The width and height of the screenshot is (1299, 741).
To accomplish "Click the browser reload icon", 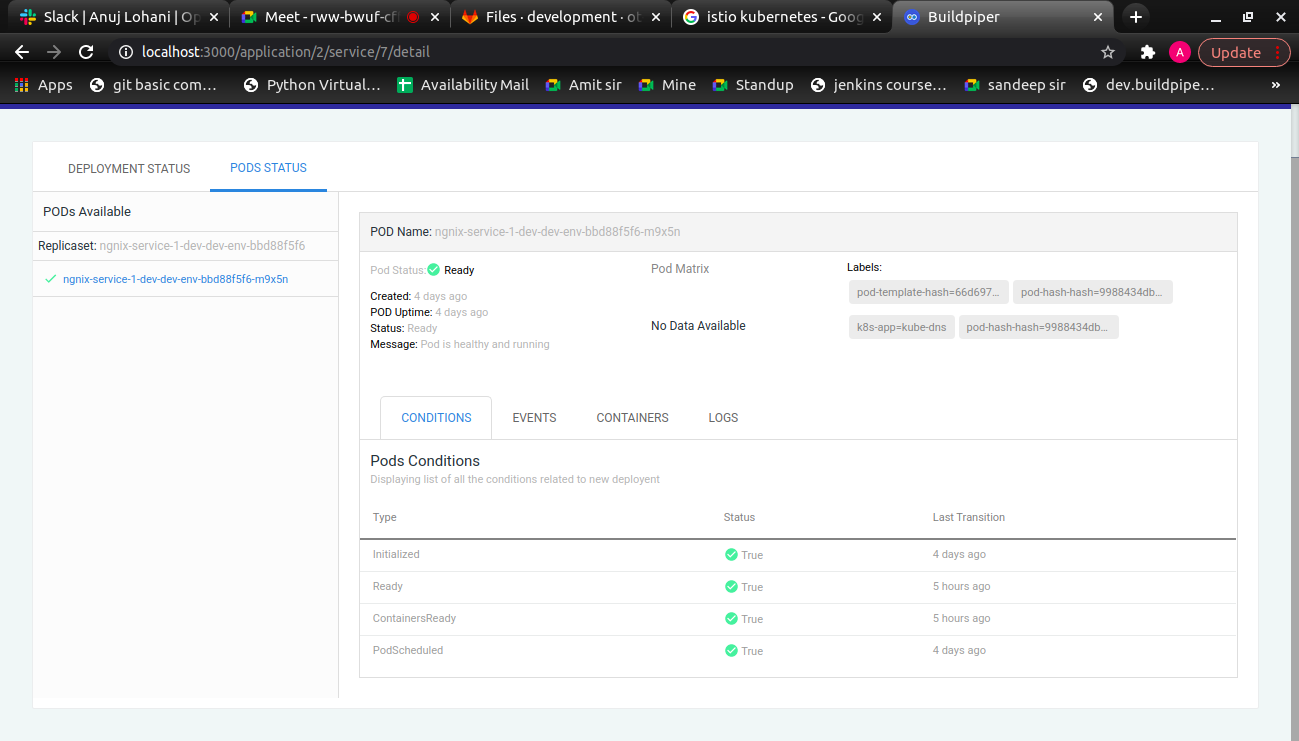I will (86, 52).
